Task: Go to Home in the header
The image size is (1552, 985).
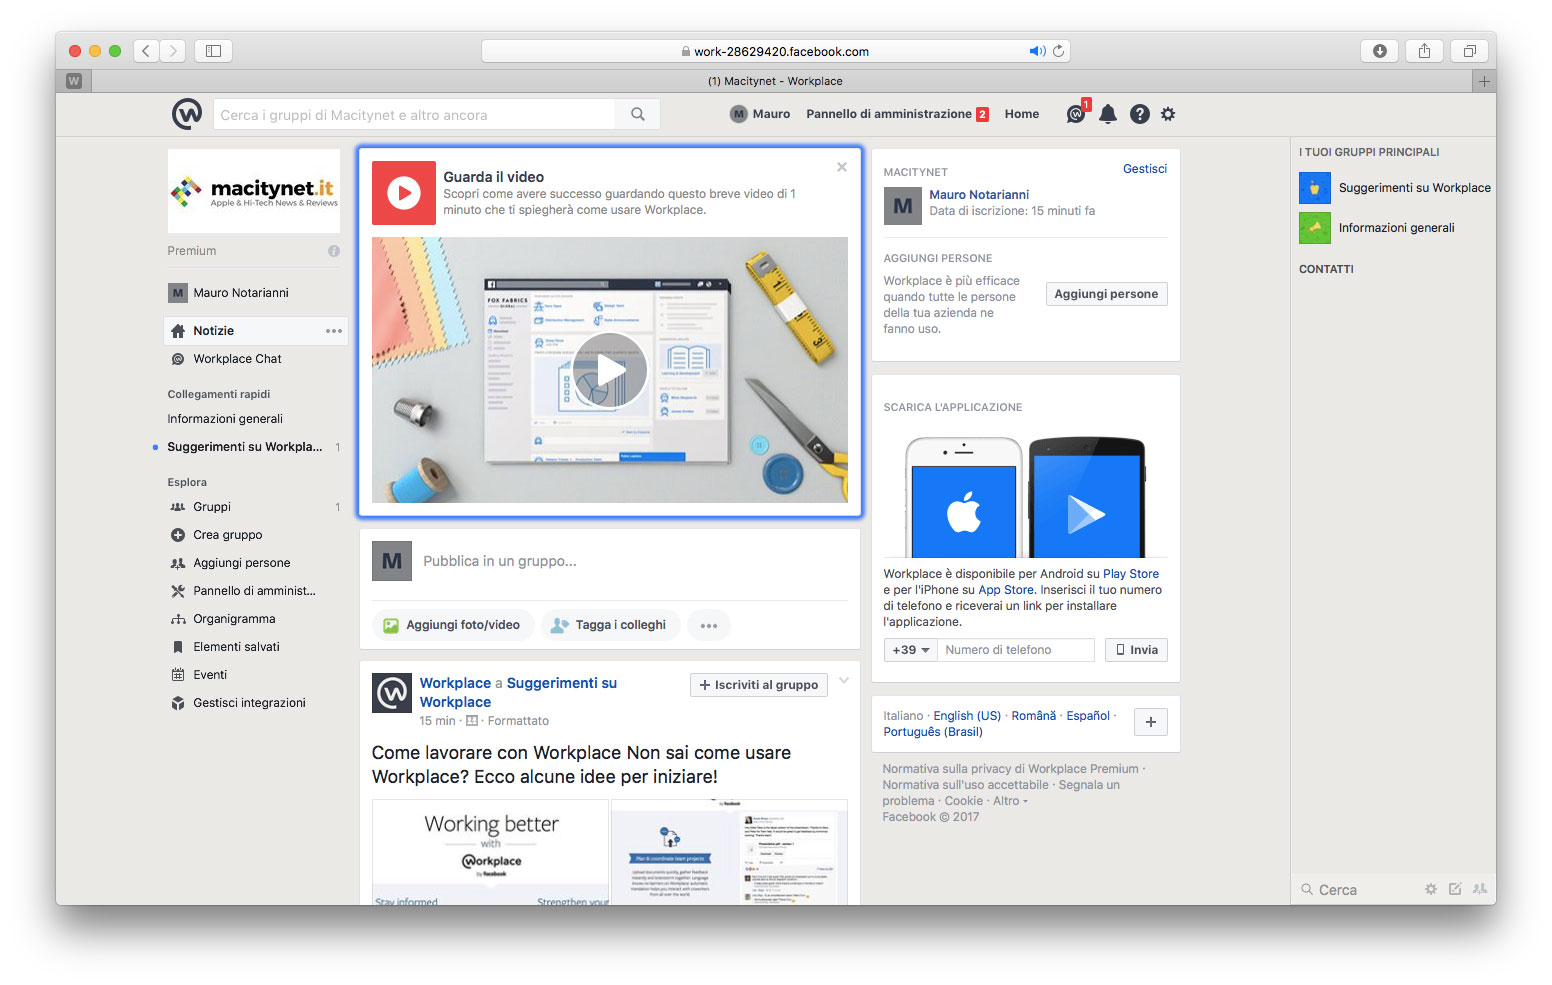Action: point(1022,114)
